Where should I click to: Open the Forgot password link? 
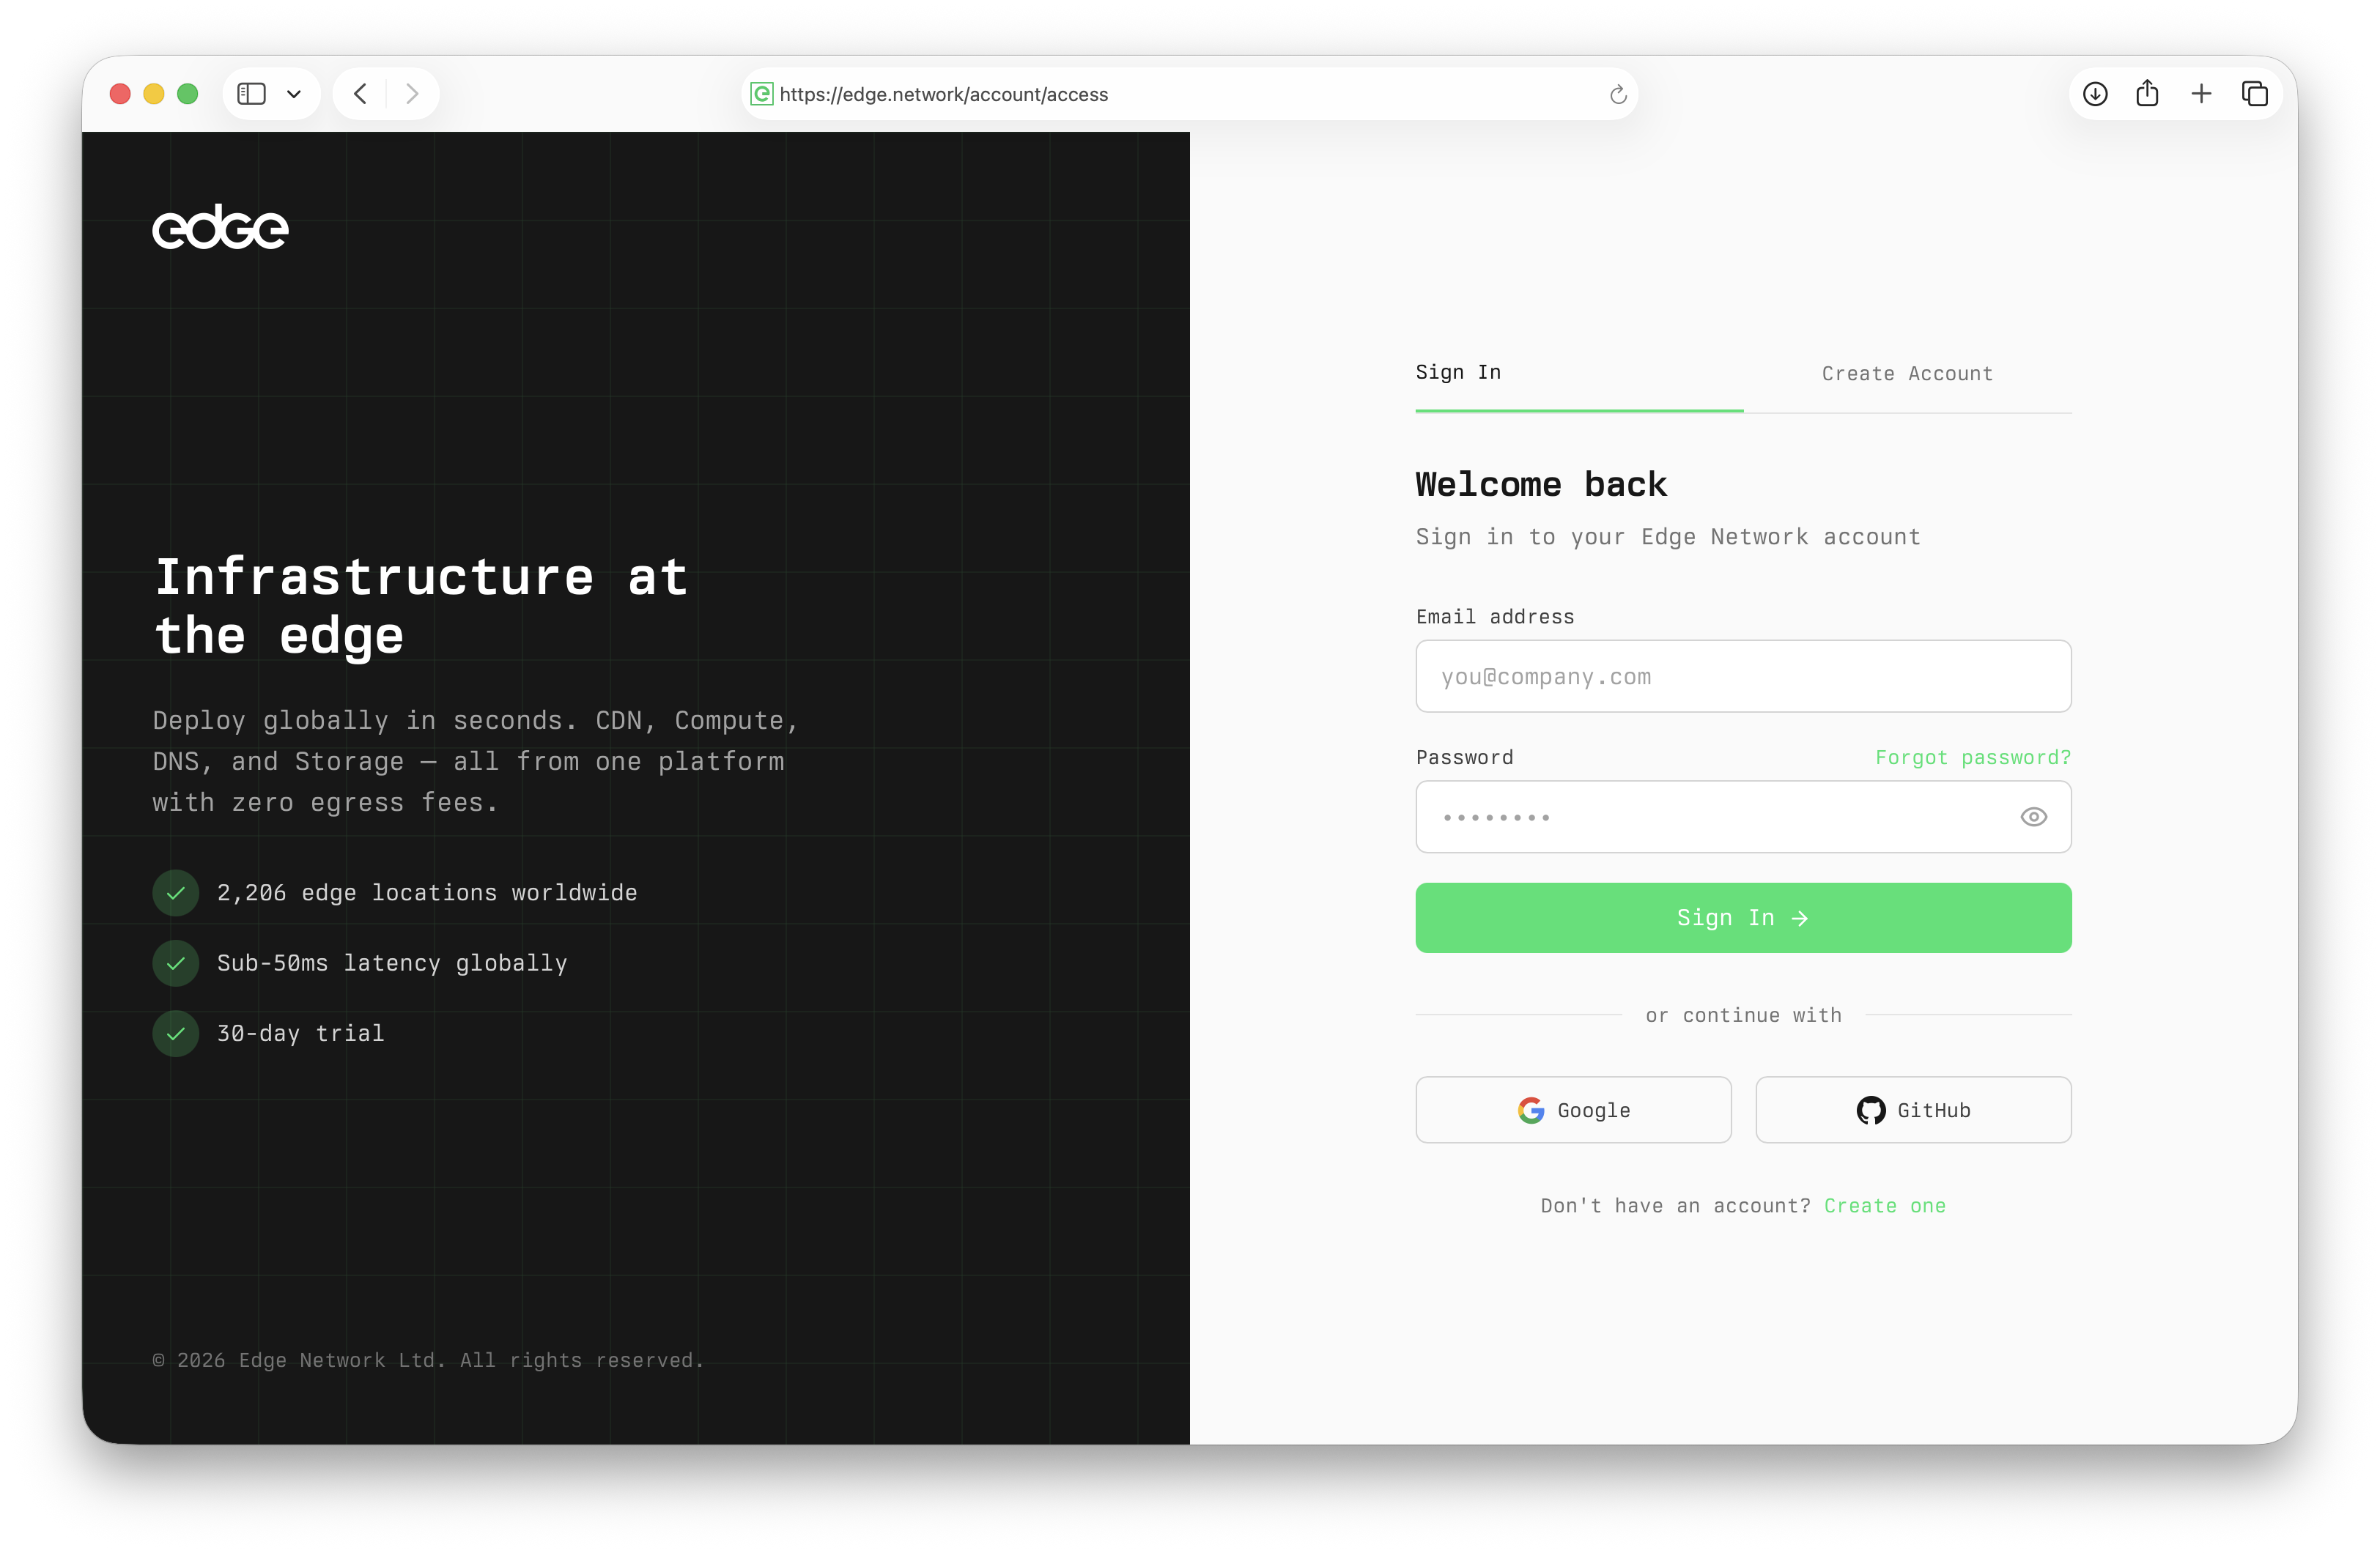(x=1972, y=757)
